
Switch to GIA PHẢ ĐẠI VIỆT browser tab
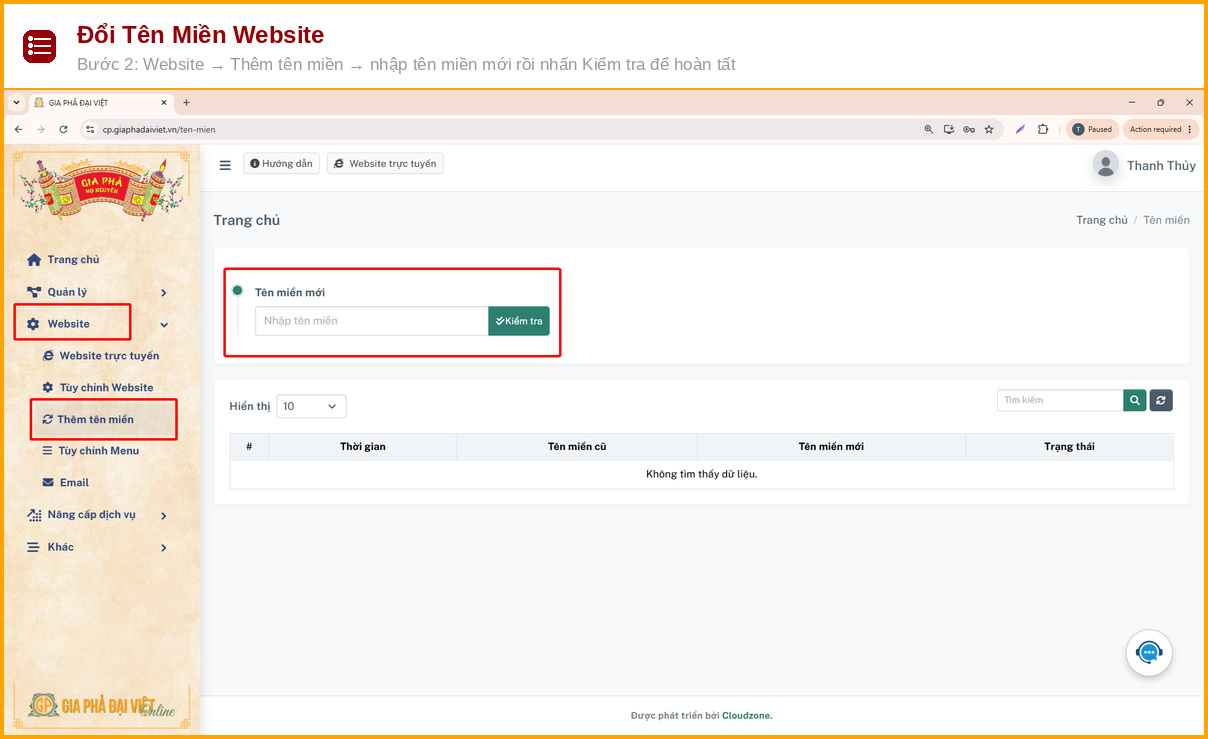pyautogui.click(x=100, y=102)
